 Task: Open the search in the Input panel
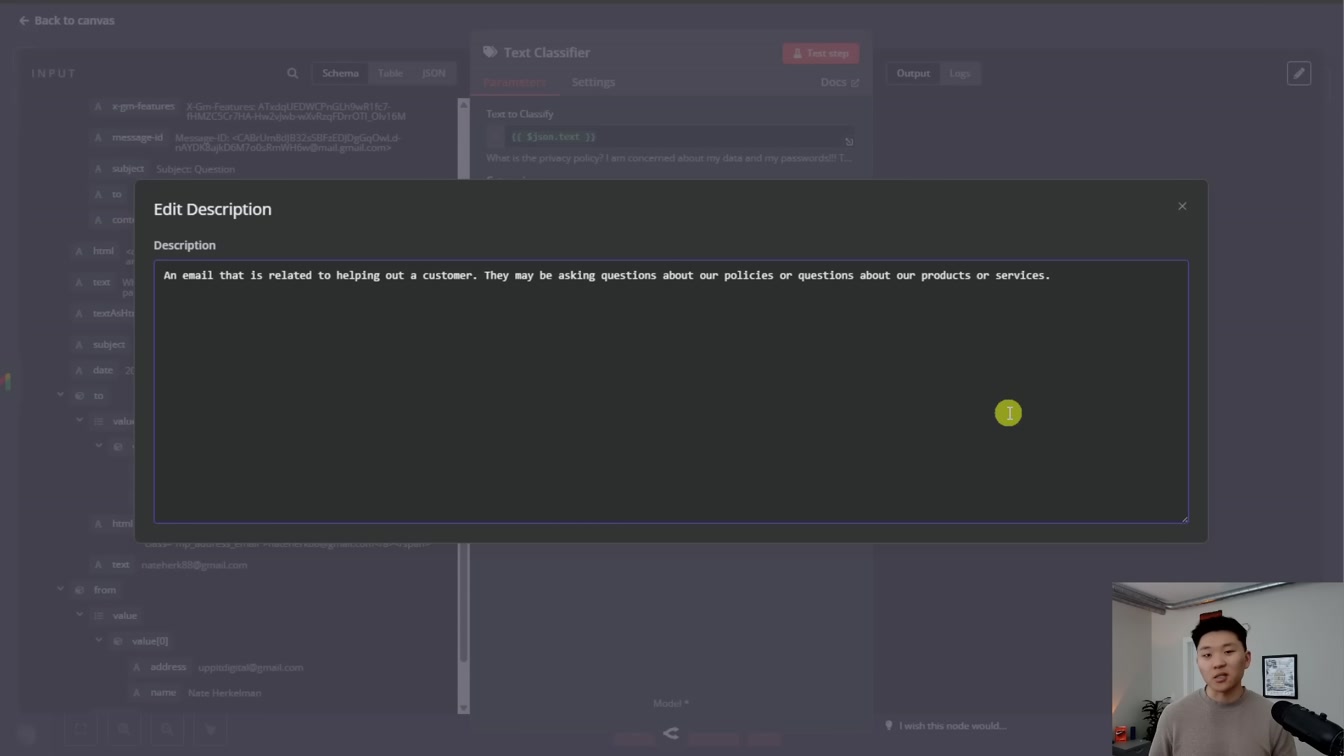tap(292, 73)
